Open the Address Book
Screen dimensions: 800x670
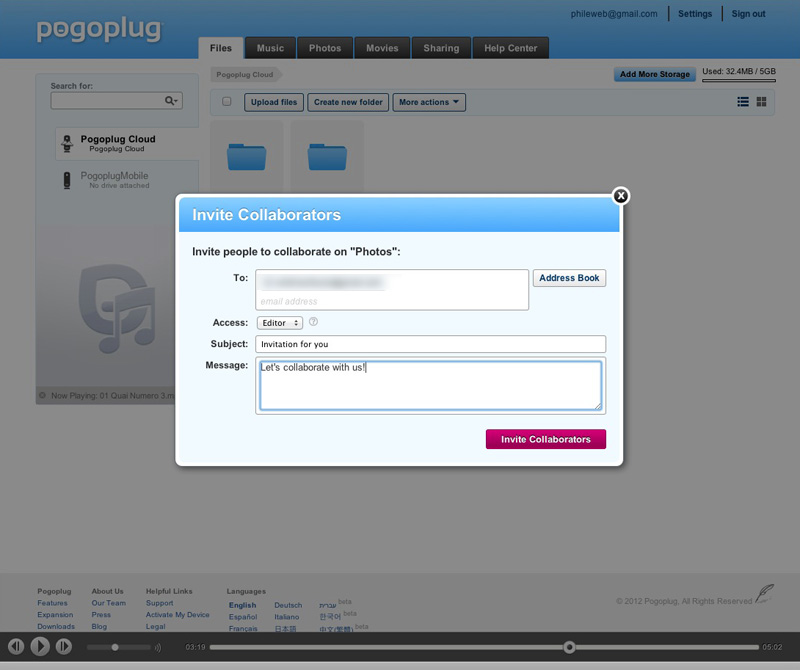[x=569, y=278]
